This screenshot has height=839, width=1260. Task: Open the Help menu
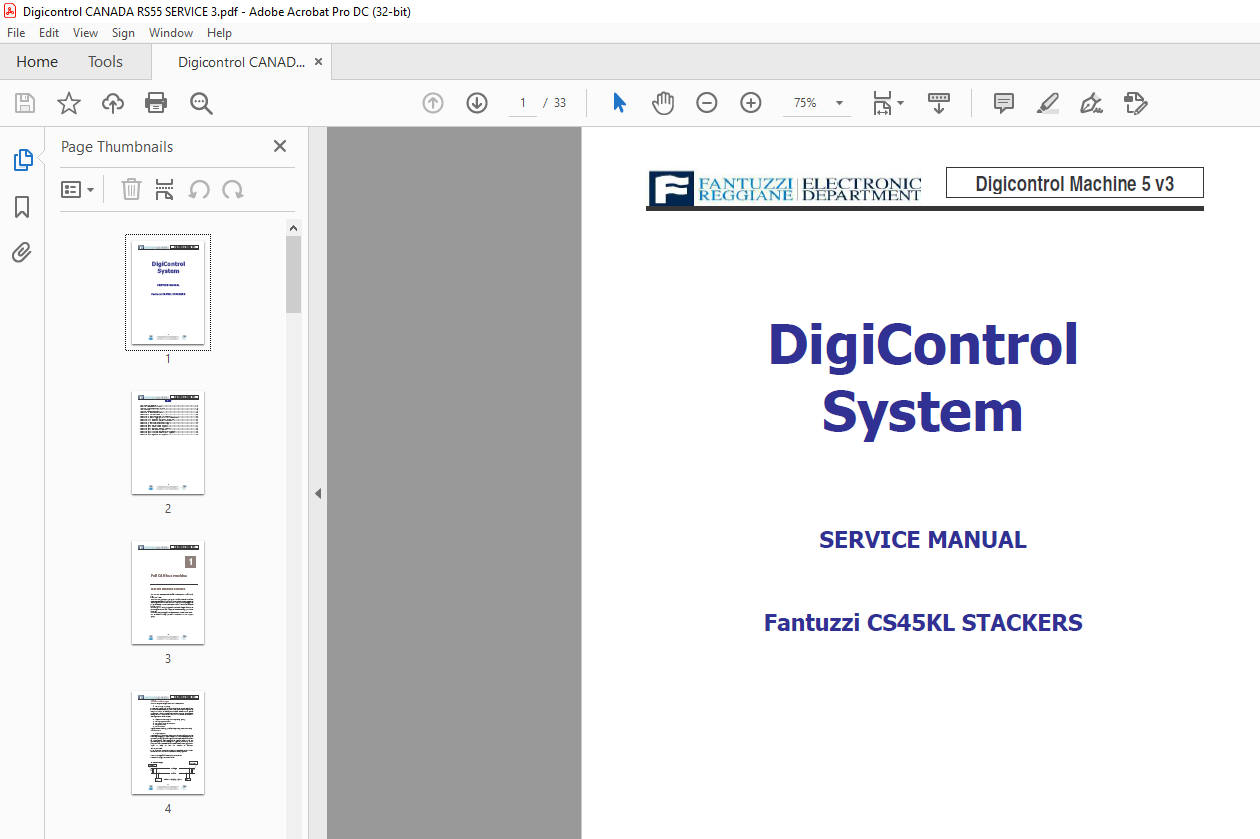pos(219,33)
